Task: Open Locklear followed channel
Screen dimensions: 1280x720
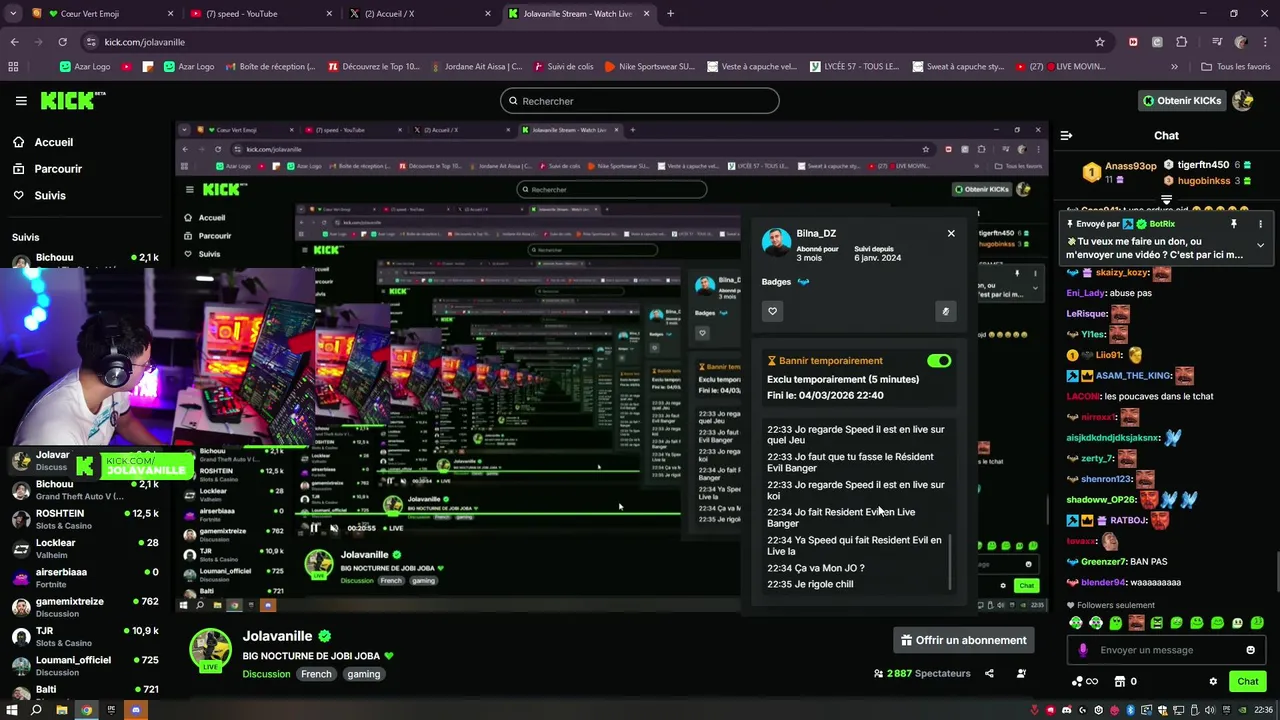Action: [85, 548]
